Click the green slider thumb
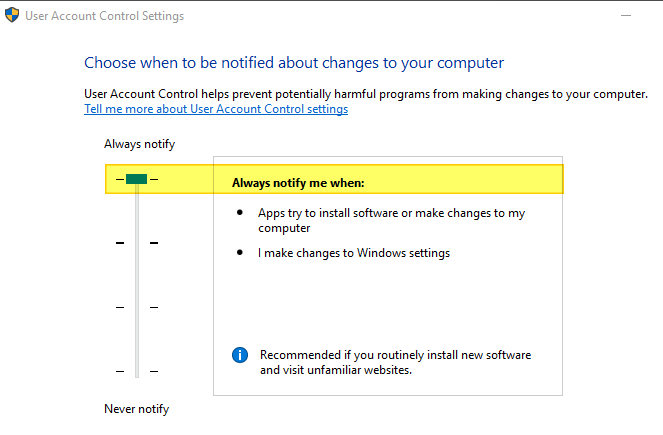This screenshot has width=663, height=435. coord(137,179)
